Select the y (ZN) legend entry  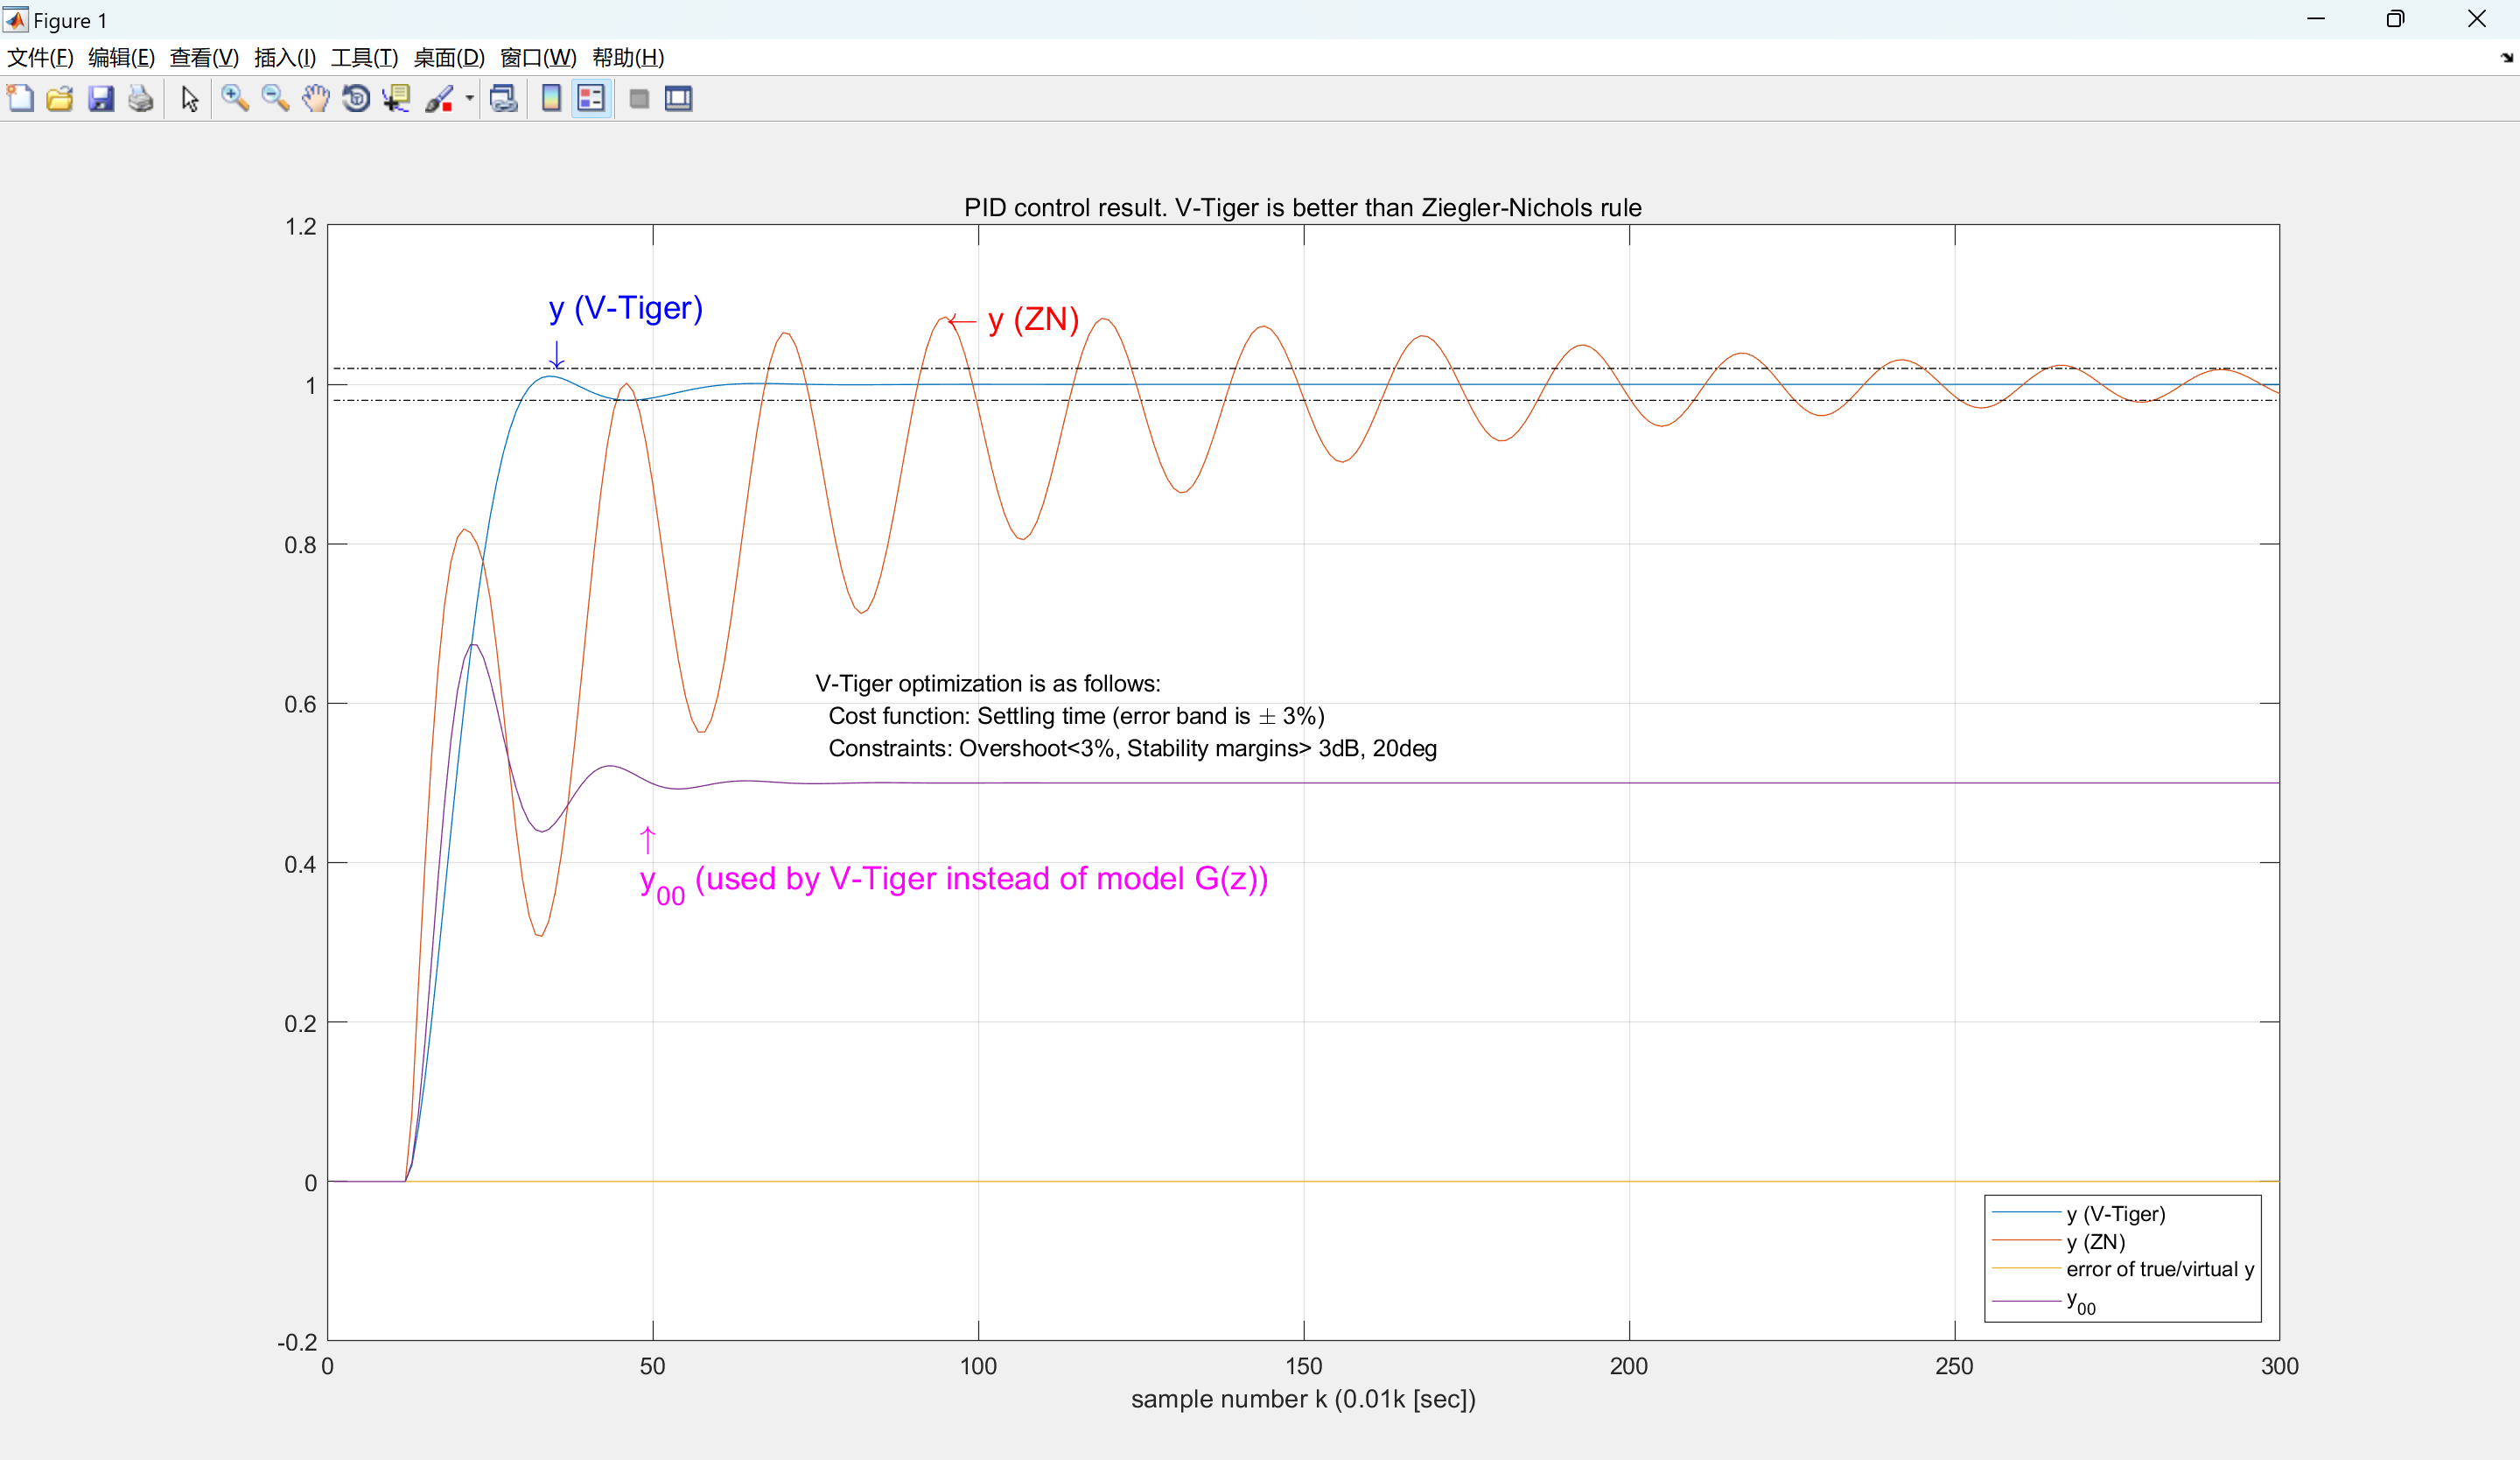tap(2095, 1241)
